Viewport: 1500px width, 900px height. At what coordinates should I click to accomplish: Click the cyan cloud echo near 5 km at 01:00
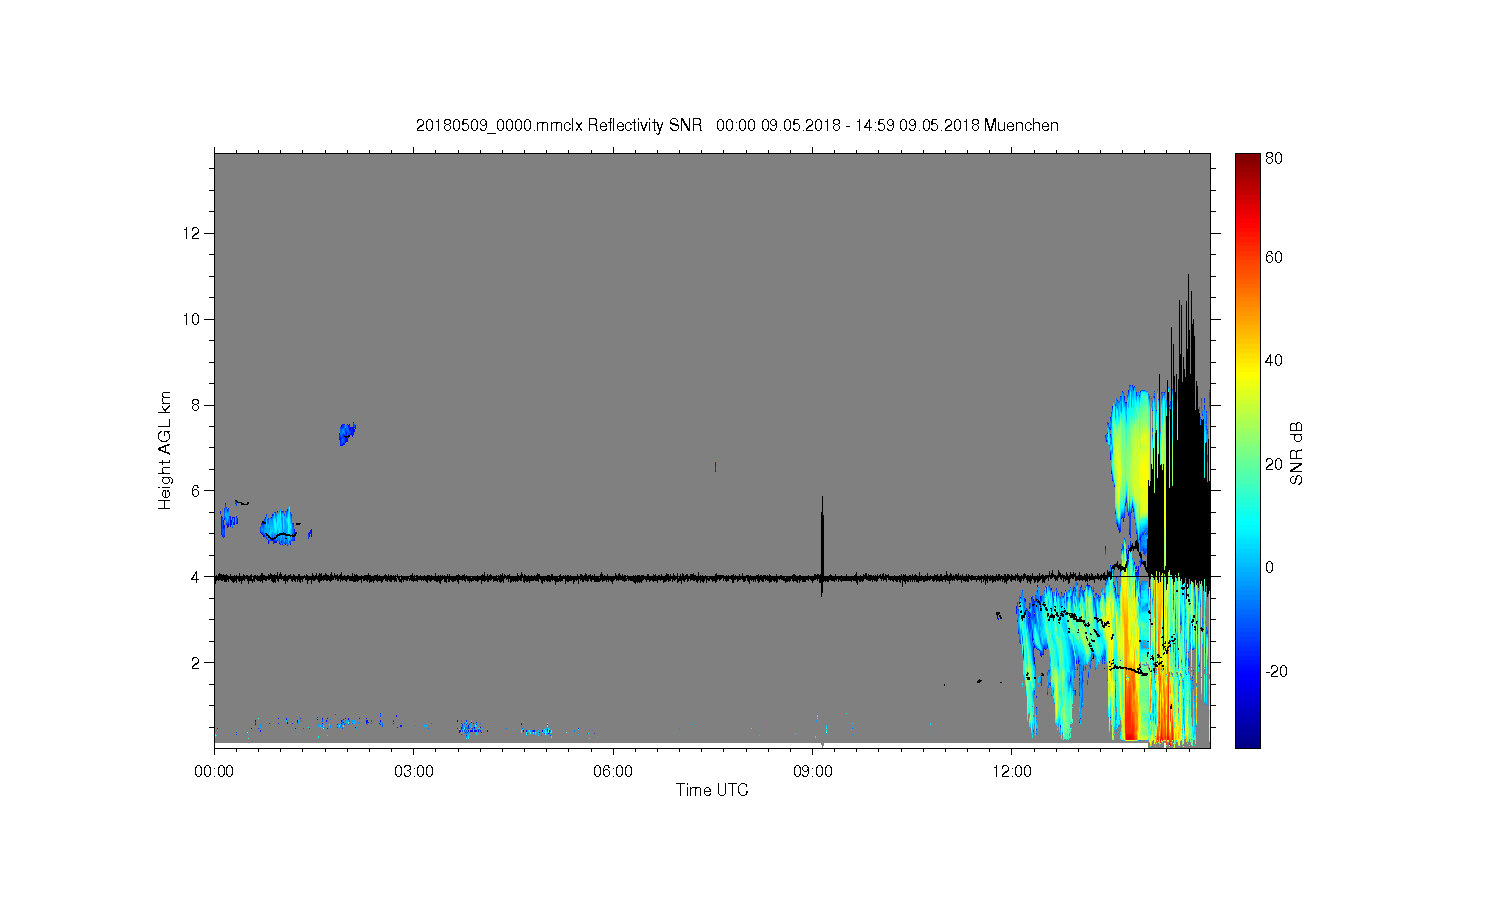[x=280, y=526]
